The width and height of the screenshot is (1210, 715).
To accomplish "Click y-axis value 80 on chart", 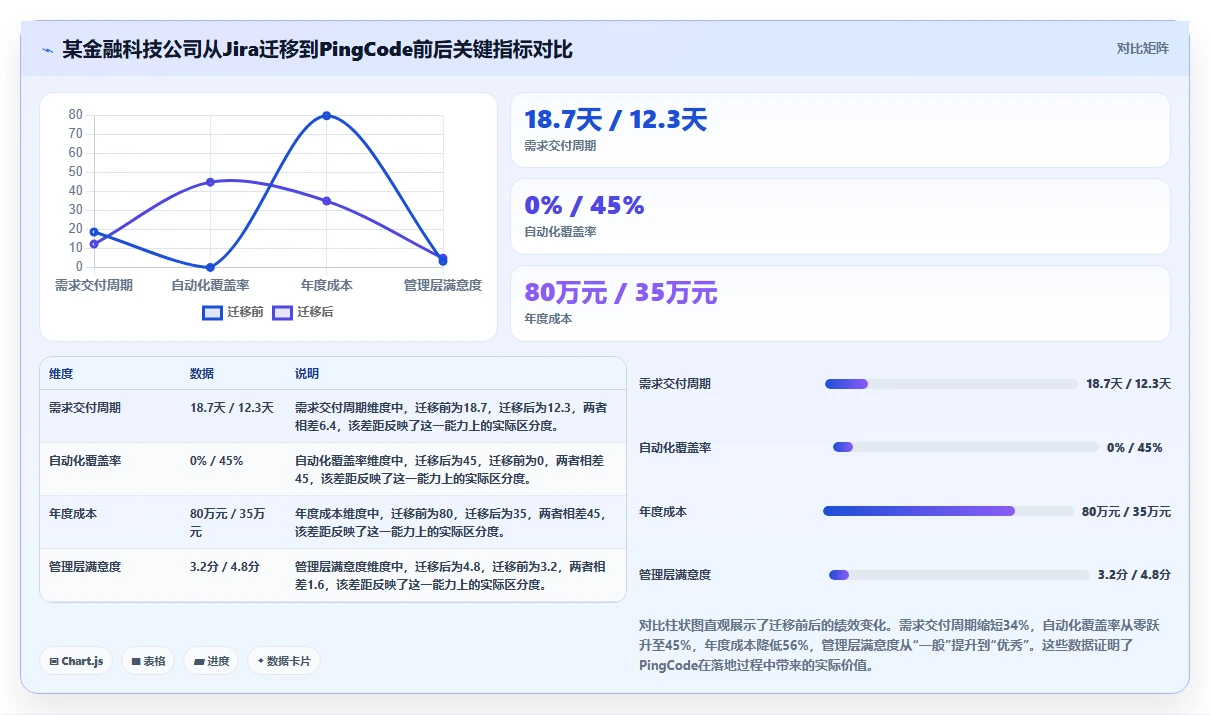I will click(x=76, y=115).
